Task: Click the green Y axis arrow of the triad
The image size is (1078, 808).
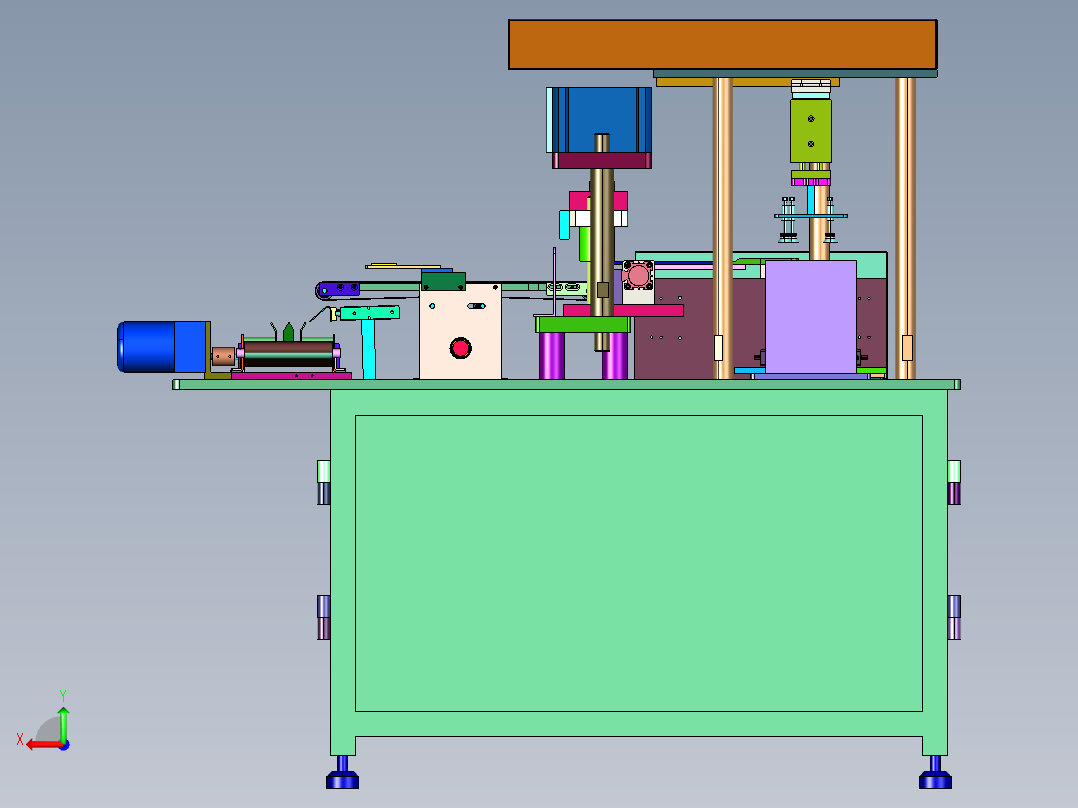Action: tap(63, 724)
